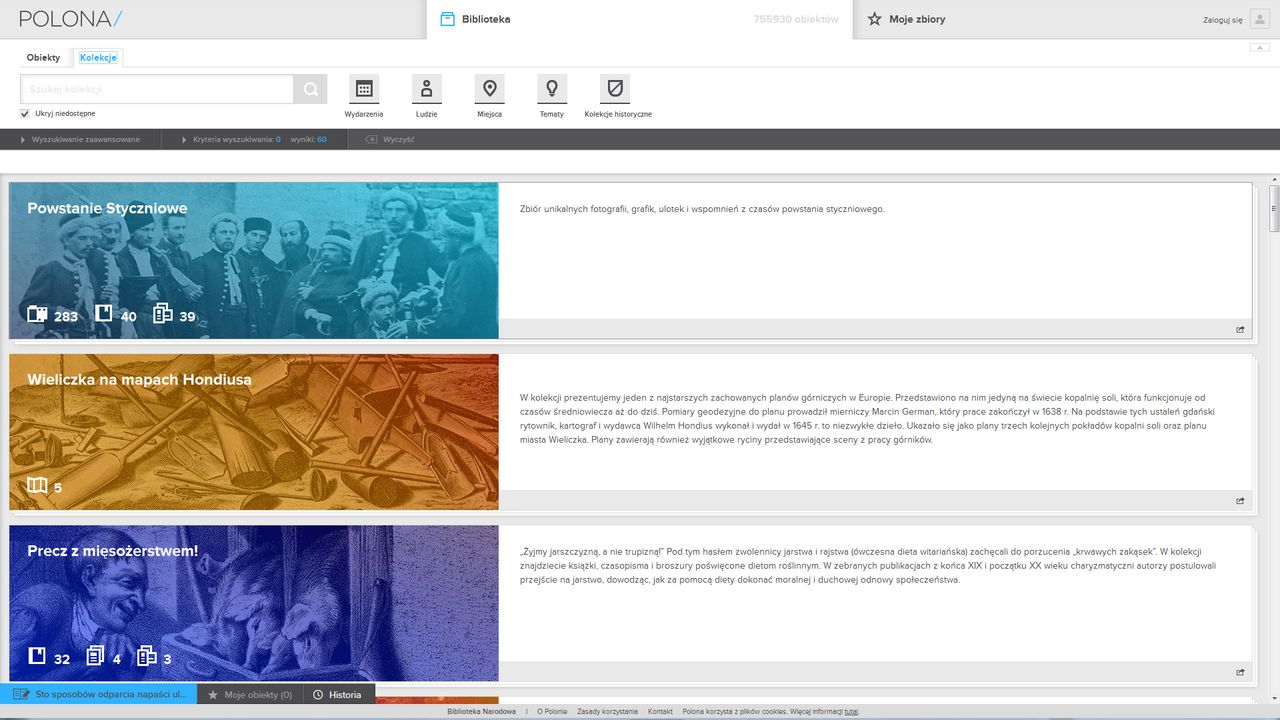Switch to the Kolekcje tab
Image resolution: width=1280 pixels, height=720 pixels.
coord(98,58)
